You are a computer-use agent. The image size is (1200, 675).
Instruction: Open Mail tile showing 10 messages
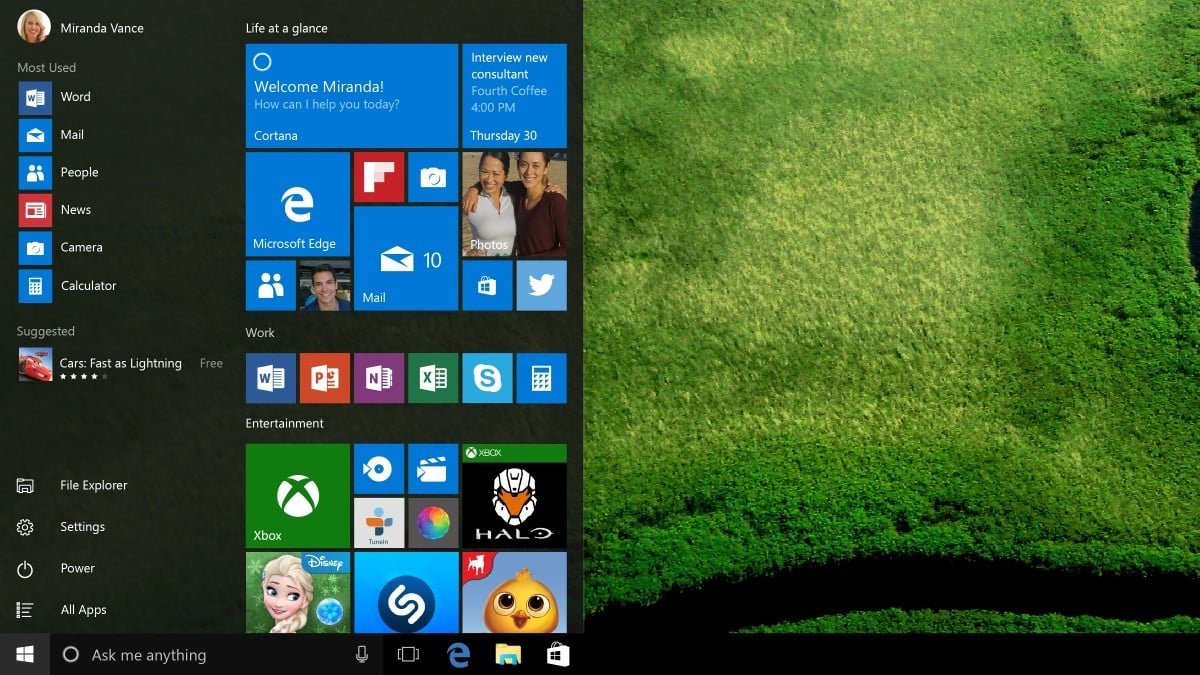tap(406, 259)
